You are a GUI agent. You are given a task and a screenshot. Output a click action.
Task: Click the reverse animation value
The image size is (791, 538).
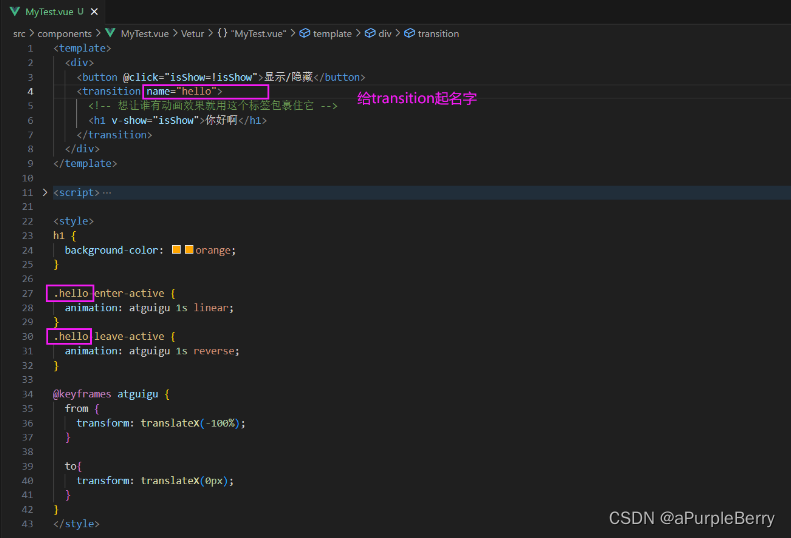point(214,351)
